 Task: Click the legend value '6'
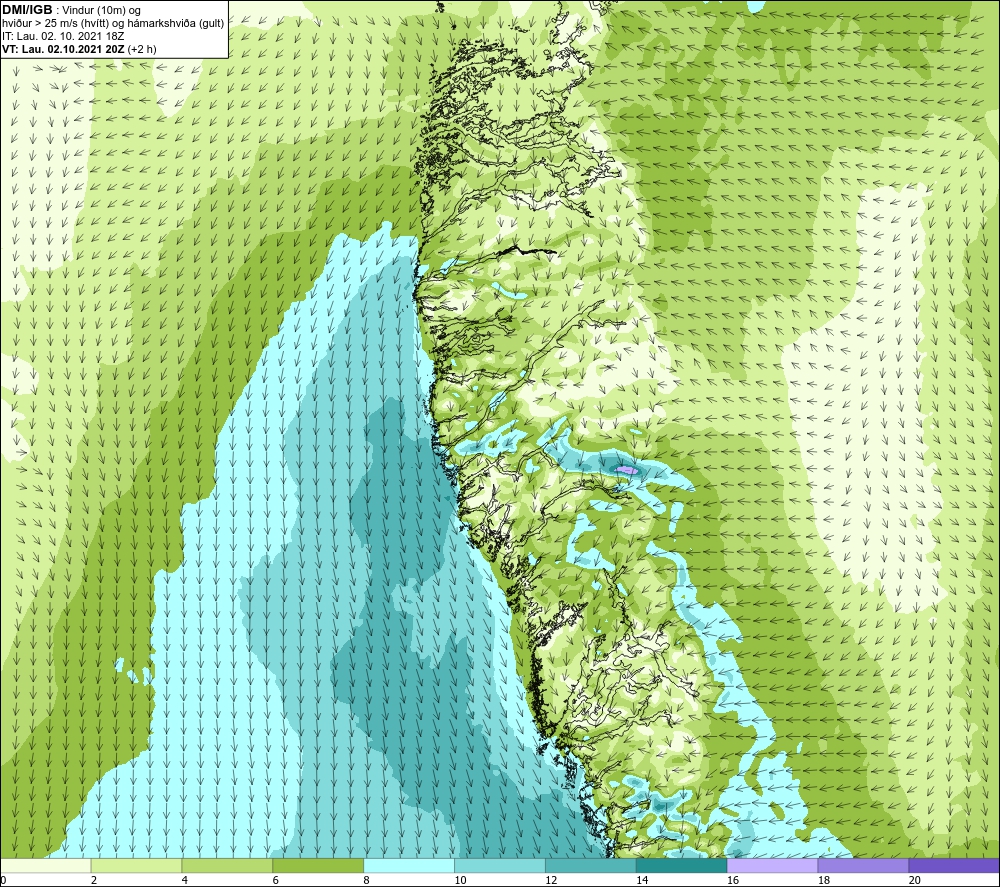276,880
